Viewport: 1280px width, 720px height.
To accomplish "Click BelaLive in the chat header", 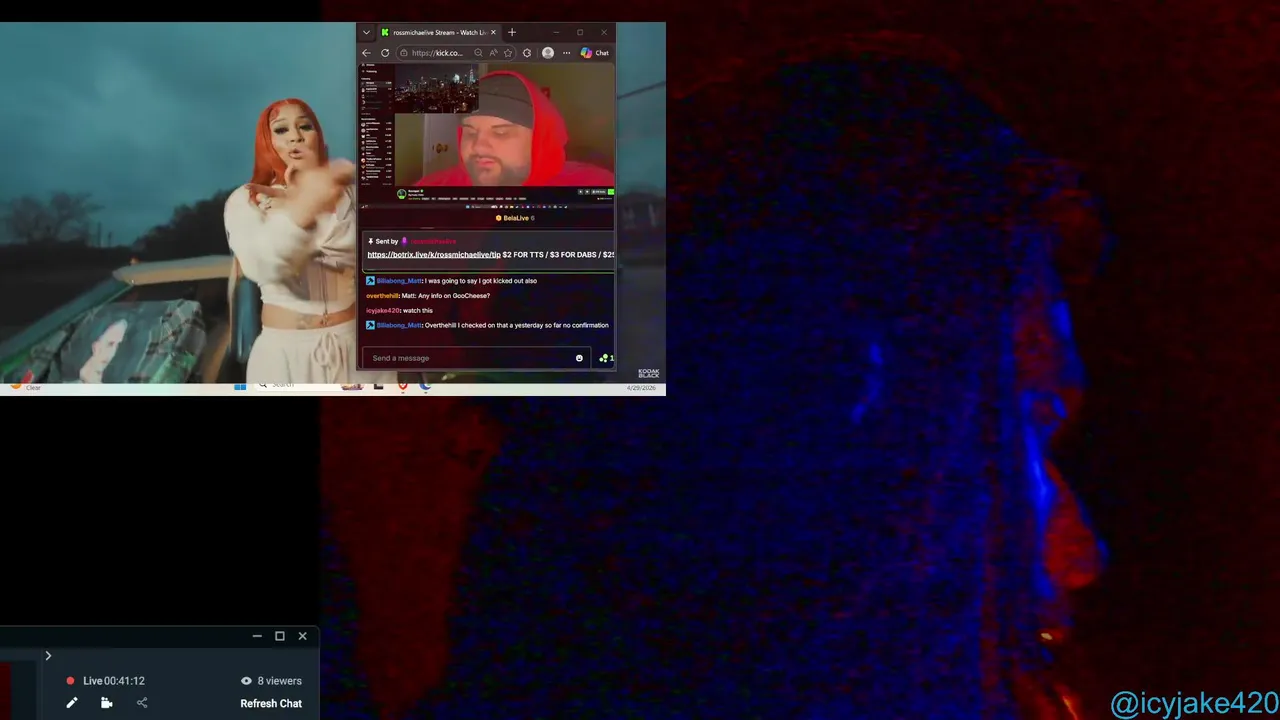I will point(515,218).
